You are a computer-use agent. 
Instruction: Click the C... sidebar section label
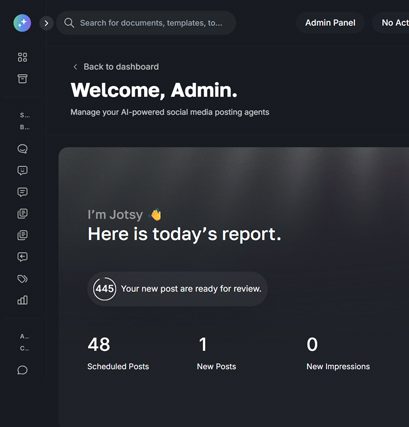[24, 349]
